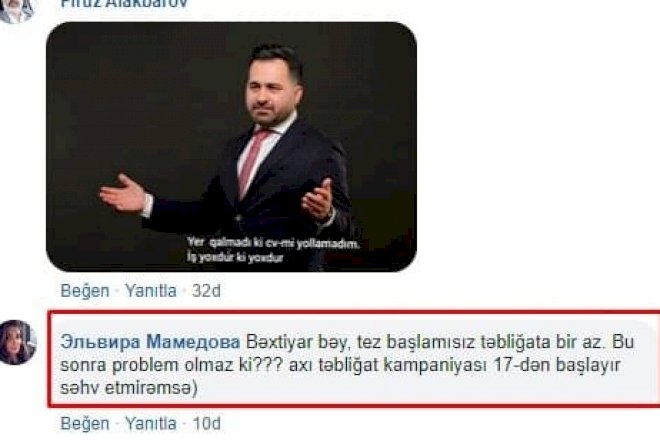Open Firuz Alakbarov's profile name link
This screenshot has width=660, height=441.
click(x=124, y=4)
